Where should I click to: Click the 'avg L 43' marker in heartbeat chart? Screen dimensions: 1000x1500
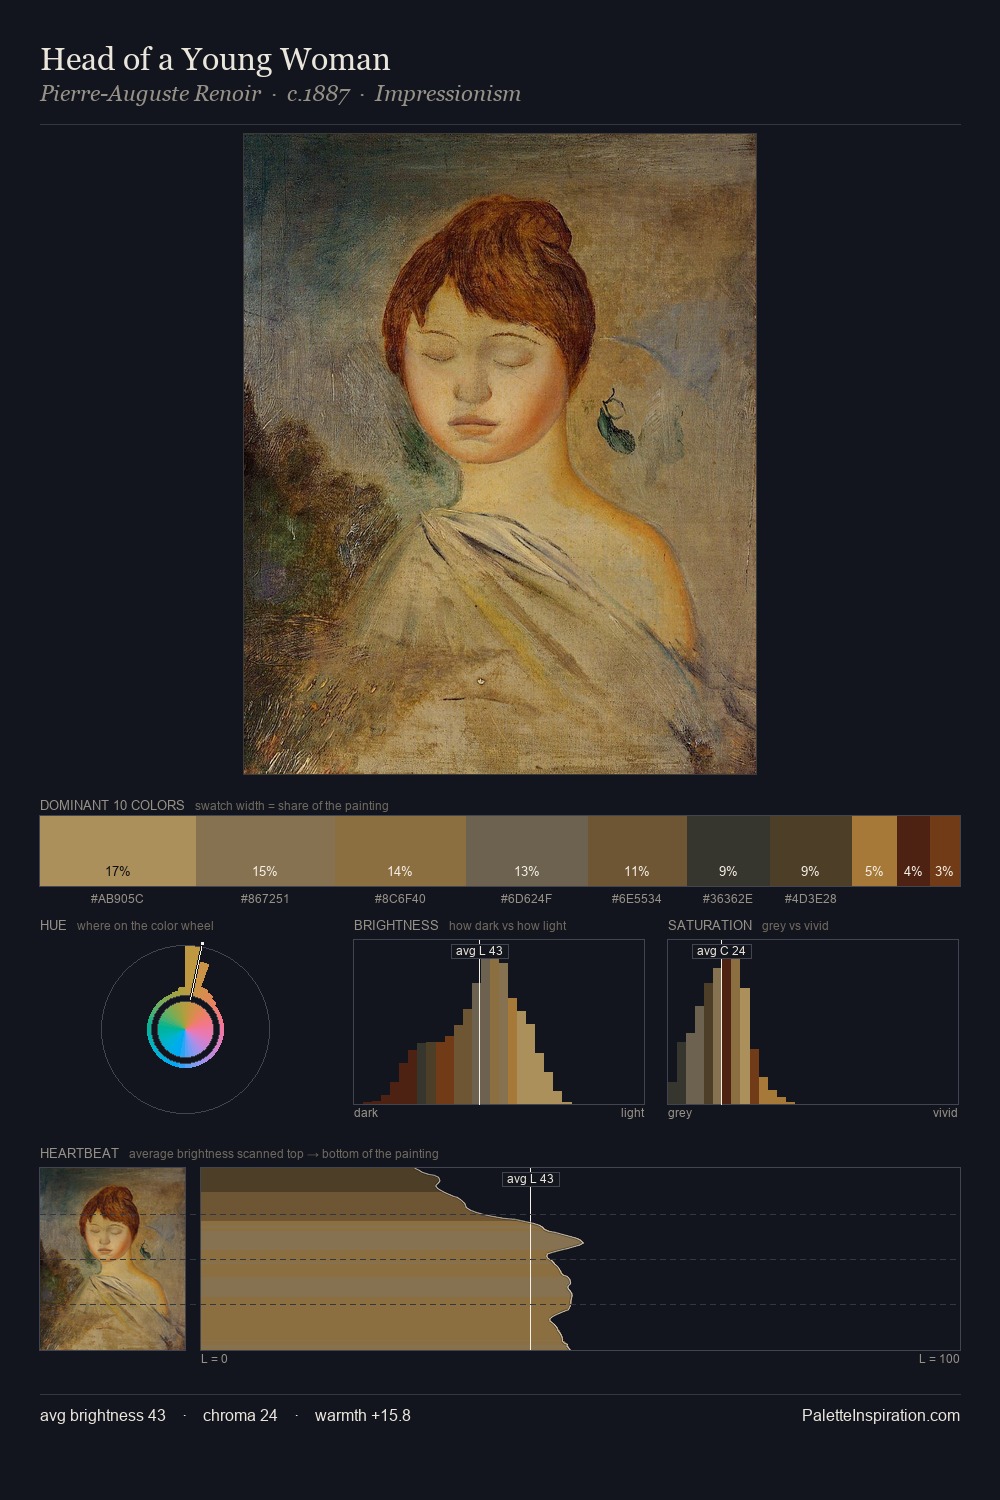pyautogui.click(x=530, y=1179)
